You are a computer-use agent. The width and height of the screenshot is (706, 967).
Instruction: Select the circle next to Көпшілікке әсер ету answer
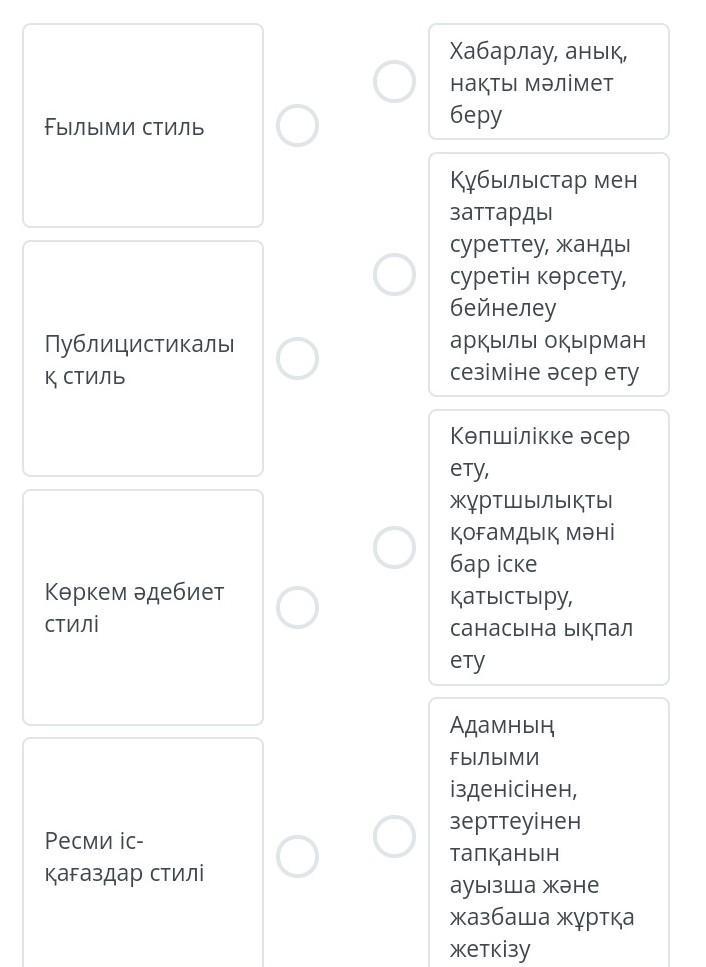click(x=394, y=548)
